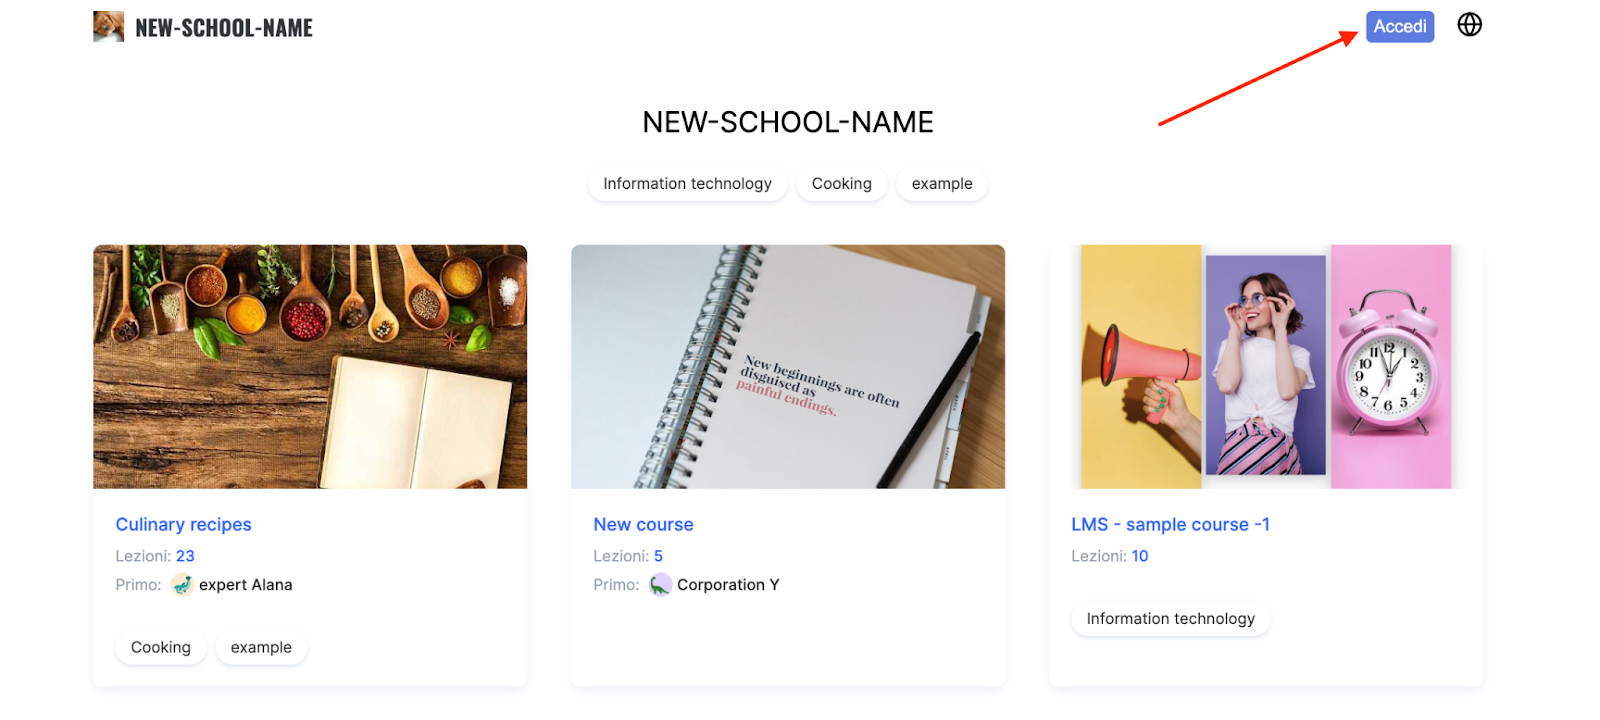The image size is (1600, 720).
Task: Click the blue Accedi login button
Action: (x=1400, y=27)
